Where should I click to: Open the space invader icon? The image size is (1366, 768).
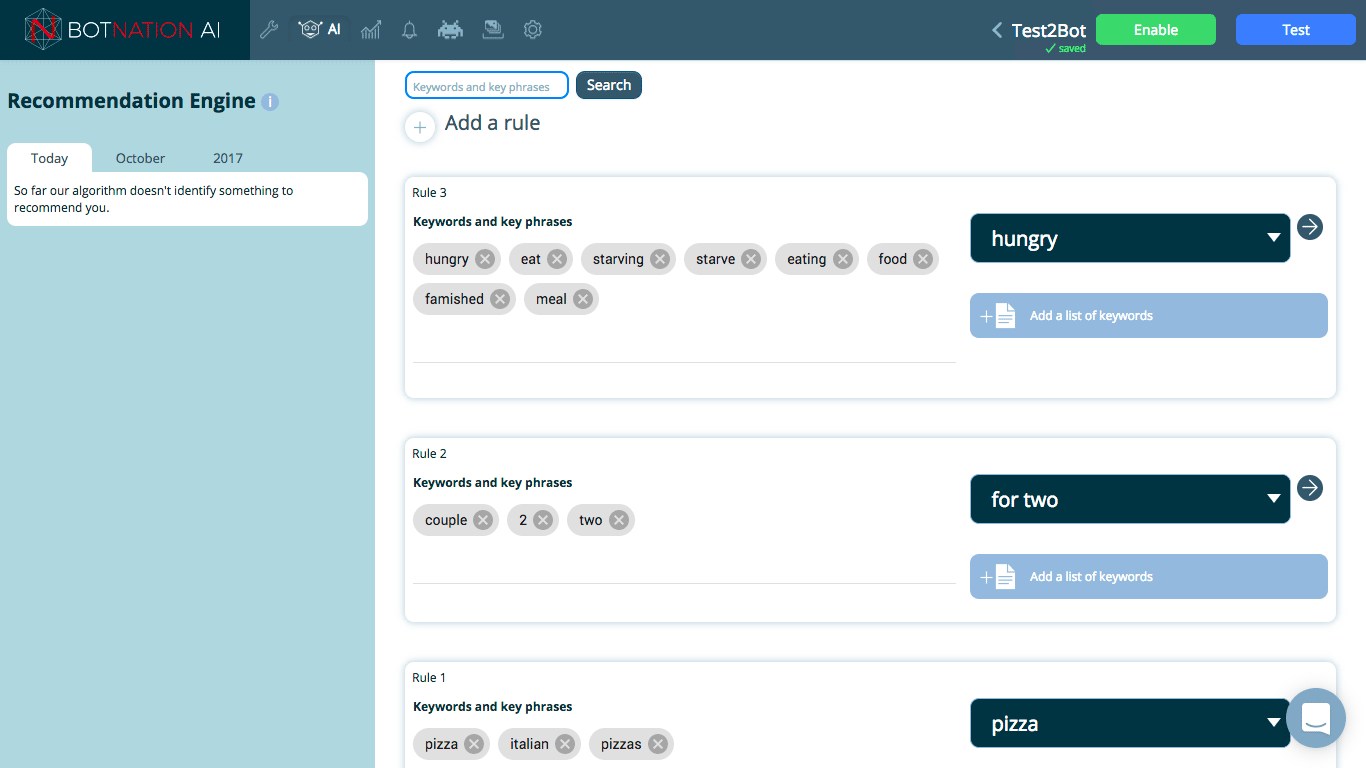click(x=450, y=30)
